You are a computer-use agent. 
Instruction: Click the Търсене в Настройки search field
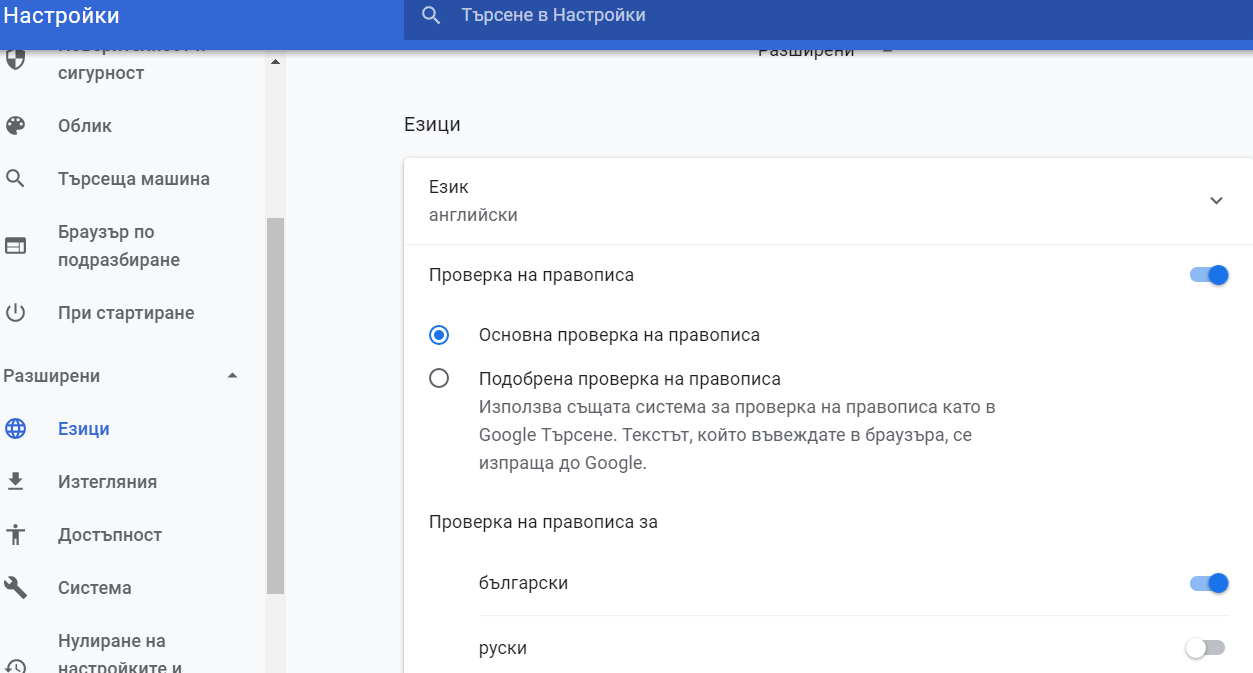(x=700, y=16)
